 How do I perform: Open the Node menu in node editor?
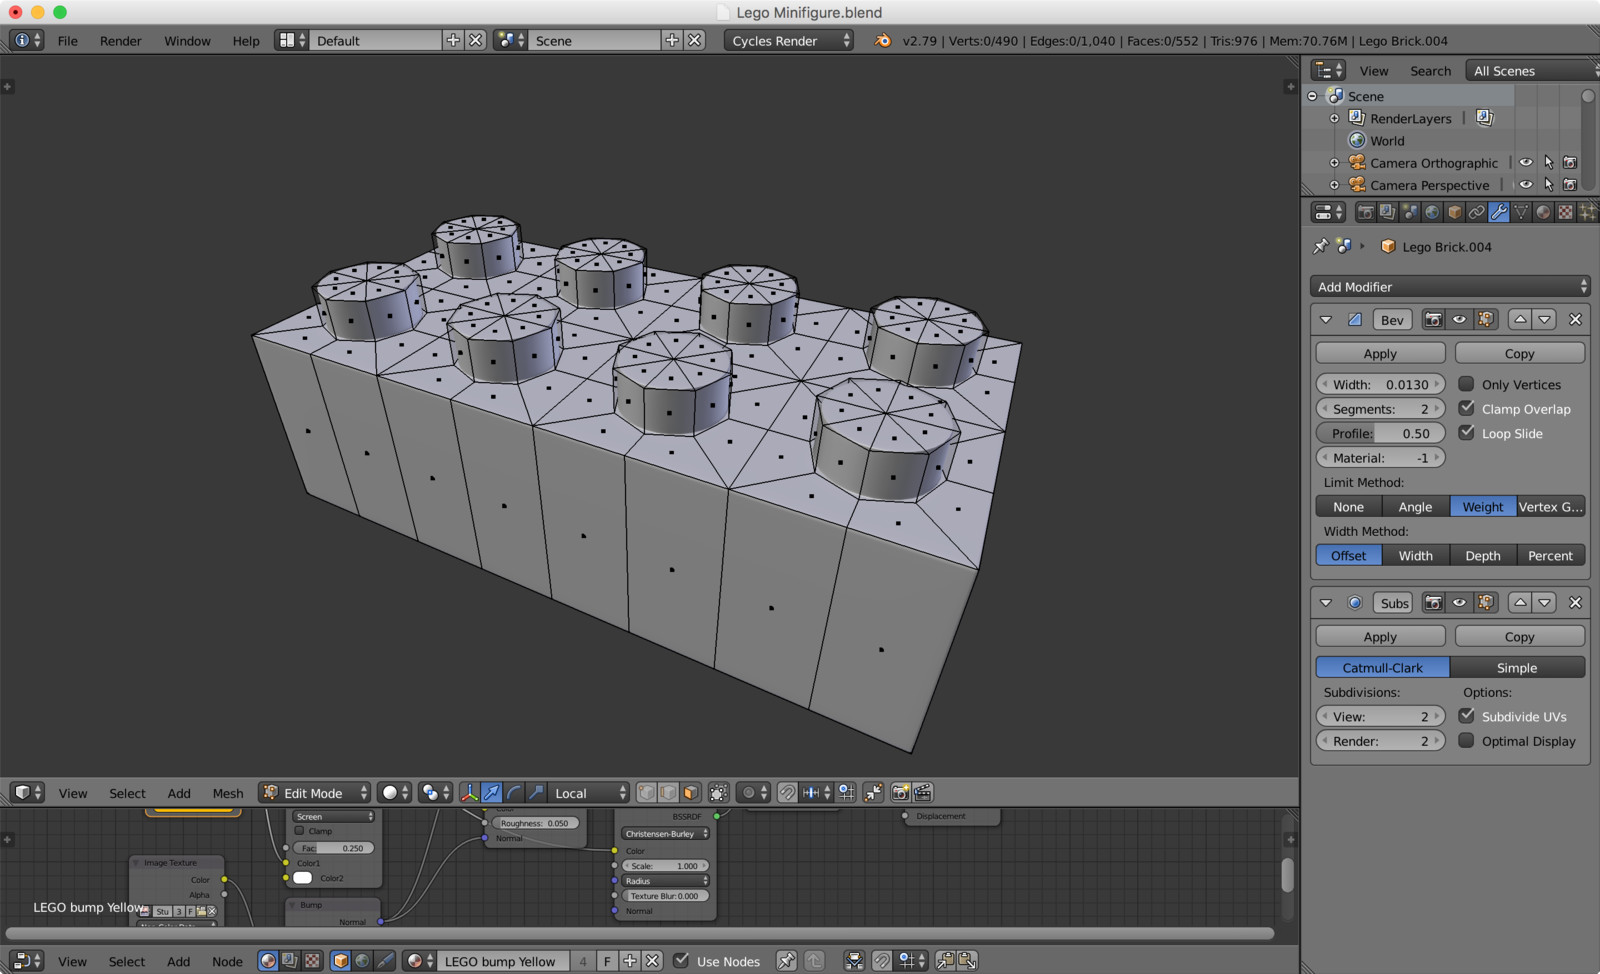tap(227, 961)
